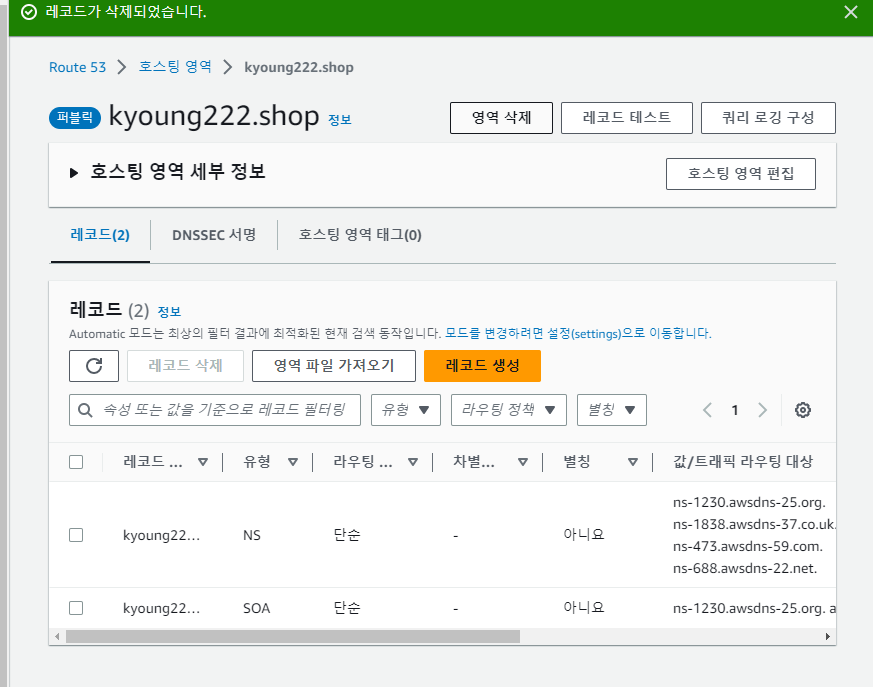Open 정보 link next to 레코드 (2)
The width and height of the screenshot is (873, 687).
(169, 311)
